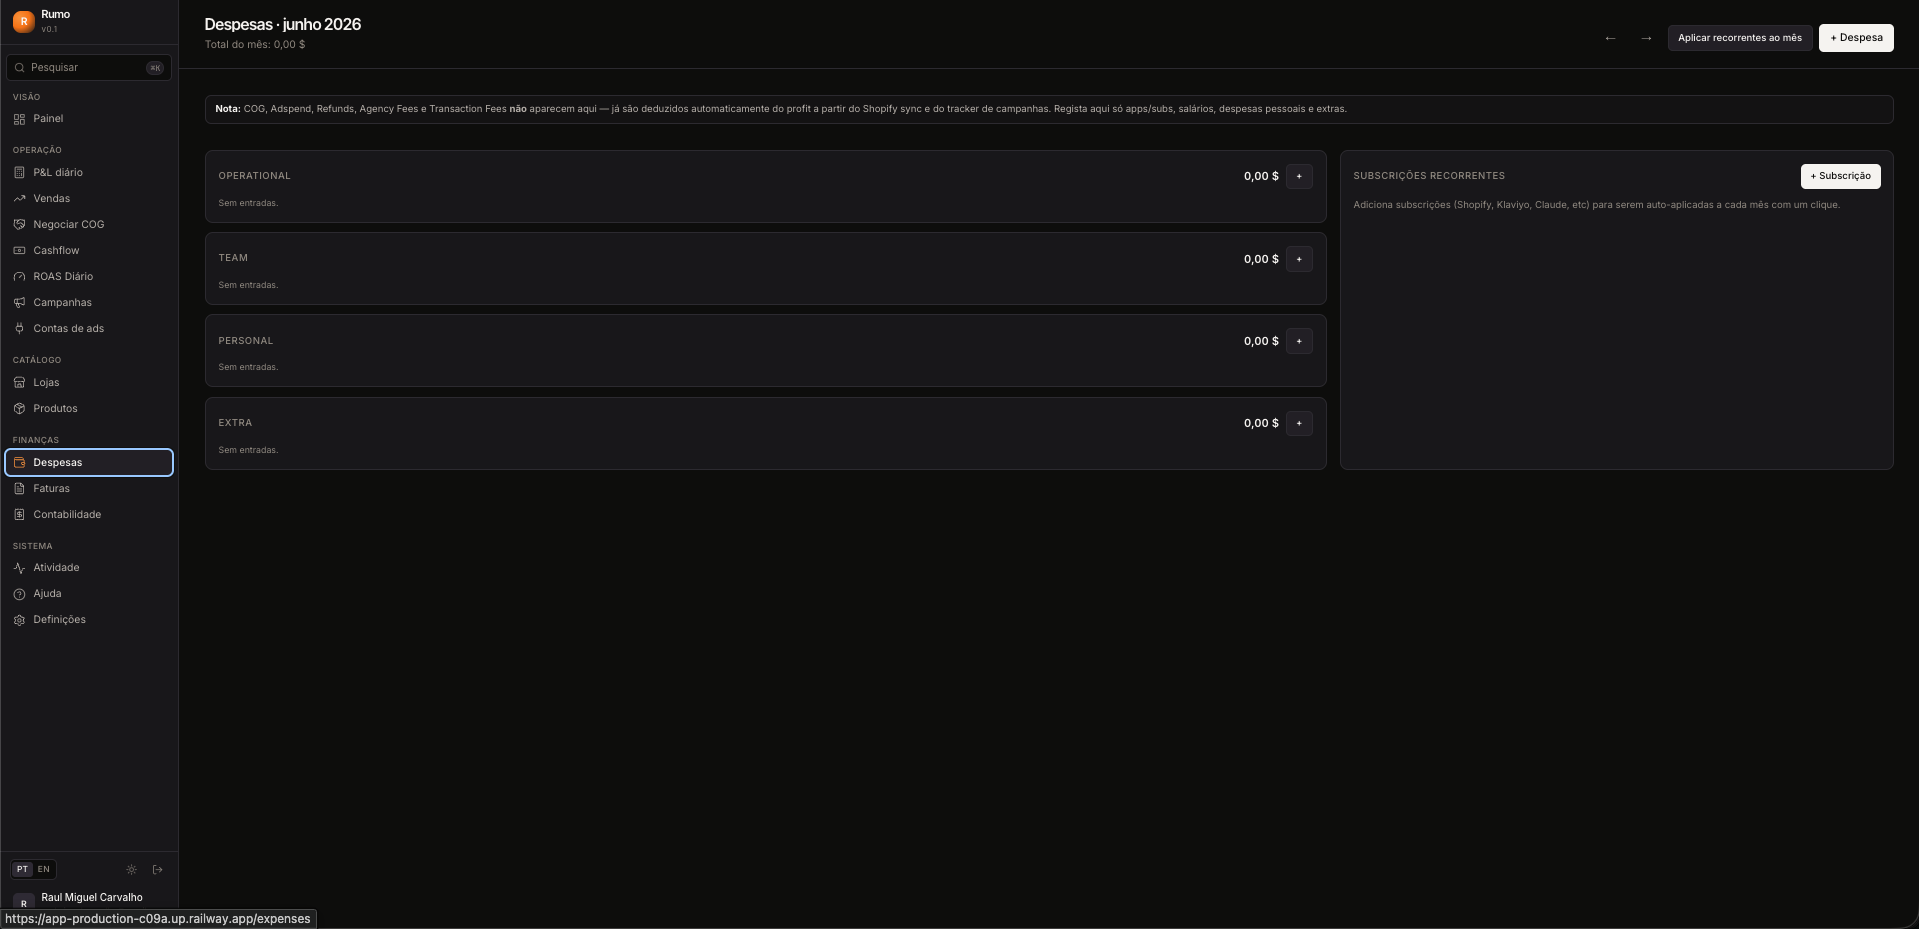The width and height of the screenshot is (1919, 929).
Task: Open Painel in sidebar
Action: click(x=89, y=119)
